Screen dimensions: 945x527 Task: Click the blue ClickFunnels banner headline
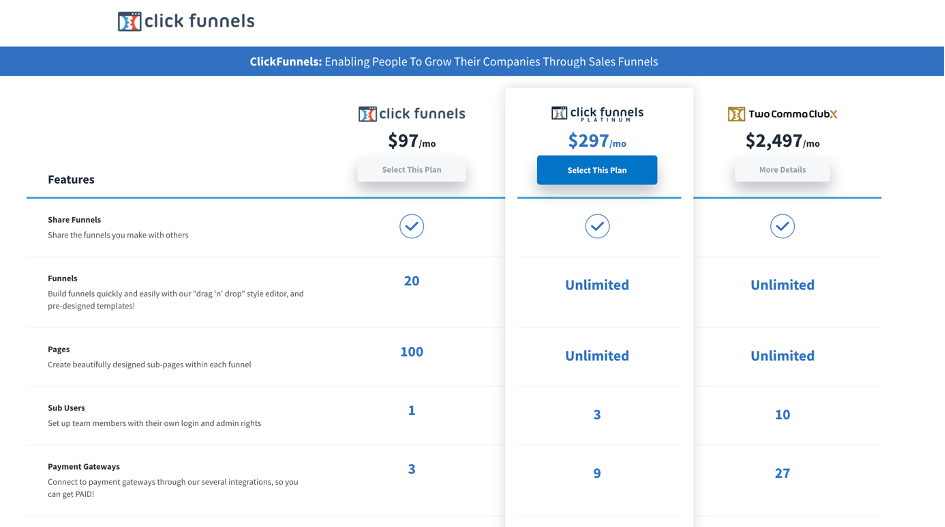(x=454, y=62)
